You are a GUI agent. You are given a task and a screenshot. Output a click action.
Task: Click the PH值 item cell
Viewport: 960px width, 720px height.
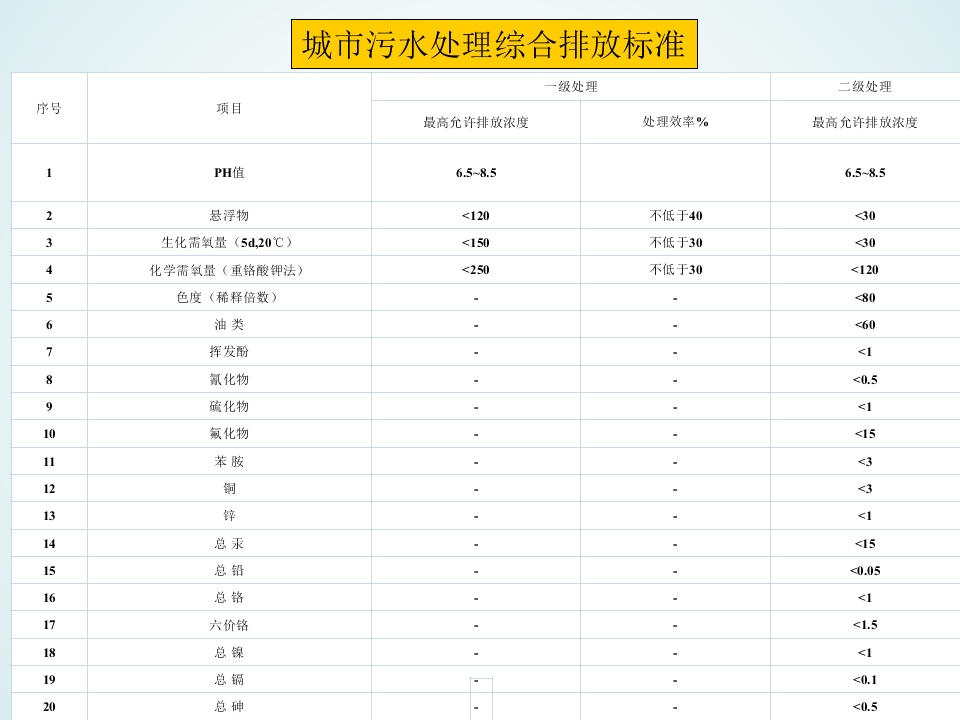point(229,173)
